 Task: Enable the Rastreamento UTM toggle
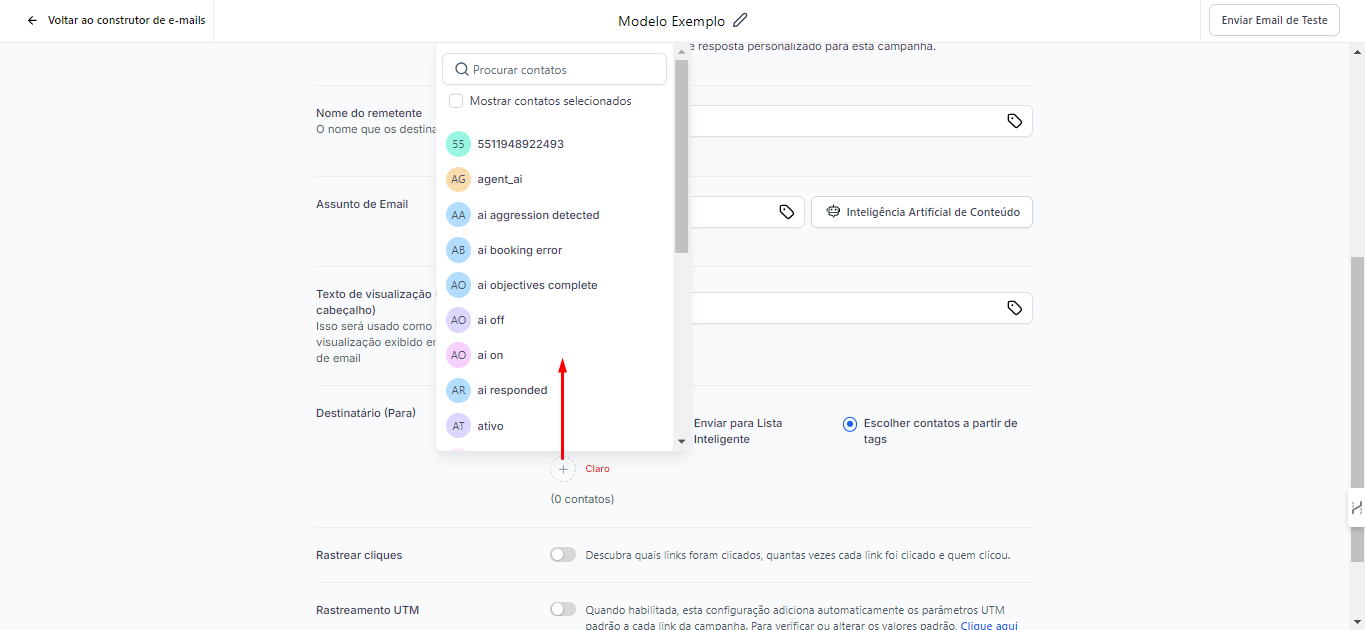click(563, 609)
